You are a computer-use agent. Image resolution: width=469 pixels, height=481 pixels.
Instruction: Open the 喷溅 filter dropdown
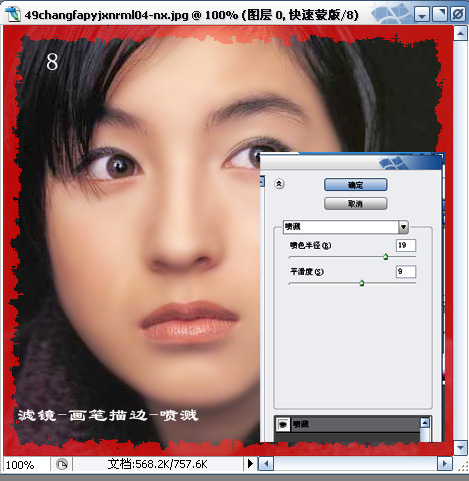(x=403, y=227)
